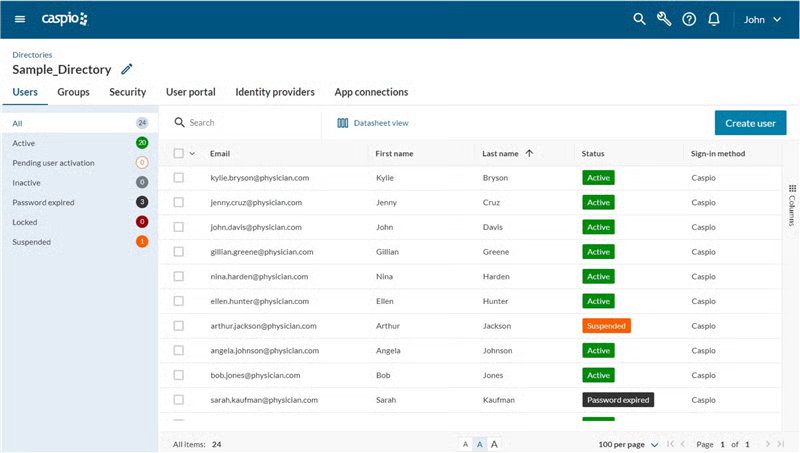Open the selection options chevron beside header checkbox
Image resolution: width=800 pixels, height=453 pixels.
pos(192,153)
